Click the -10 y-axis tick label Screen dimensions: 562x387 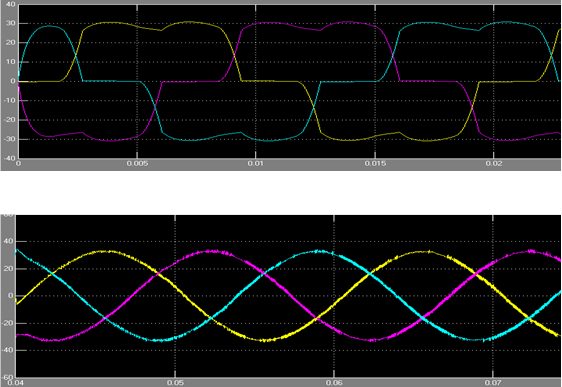[x=9, y=100]
